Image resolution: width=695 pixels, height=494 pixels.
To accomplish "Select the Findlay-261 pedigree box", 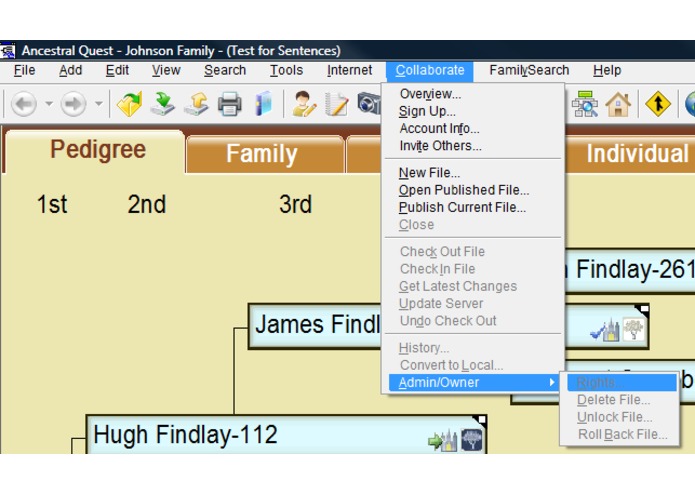I will 630,270.
